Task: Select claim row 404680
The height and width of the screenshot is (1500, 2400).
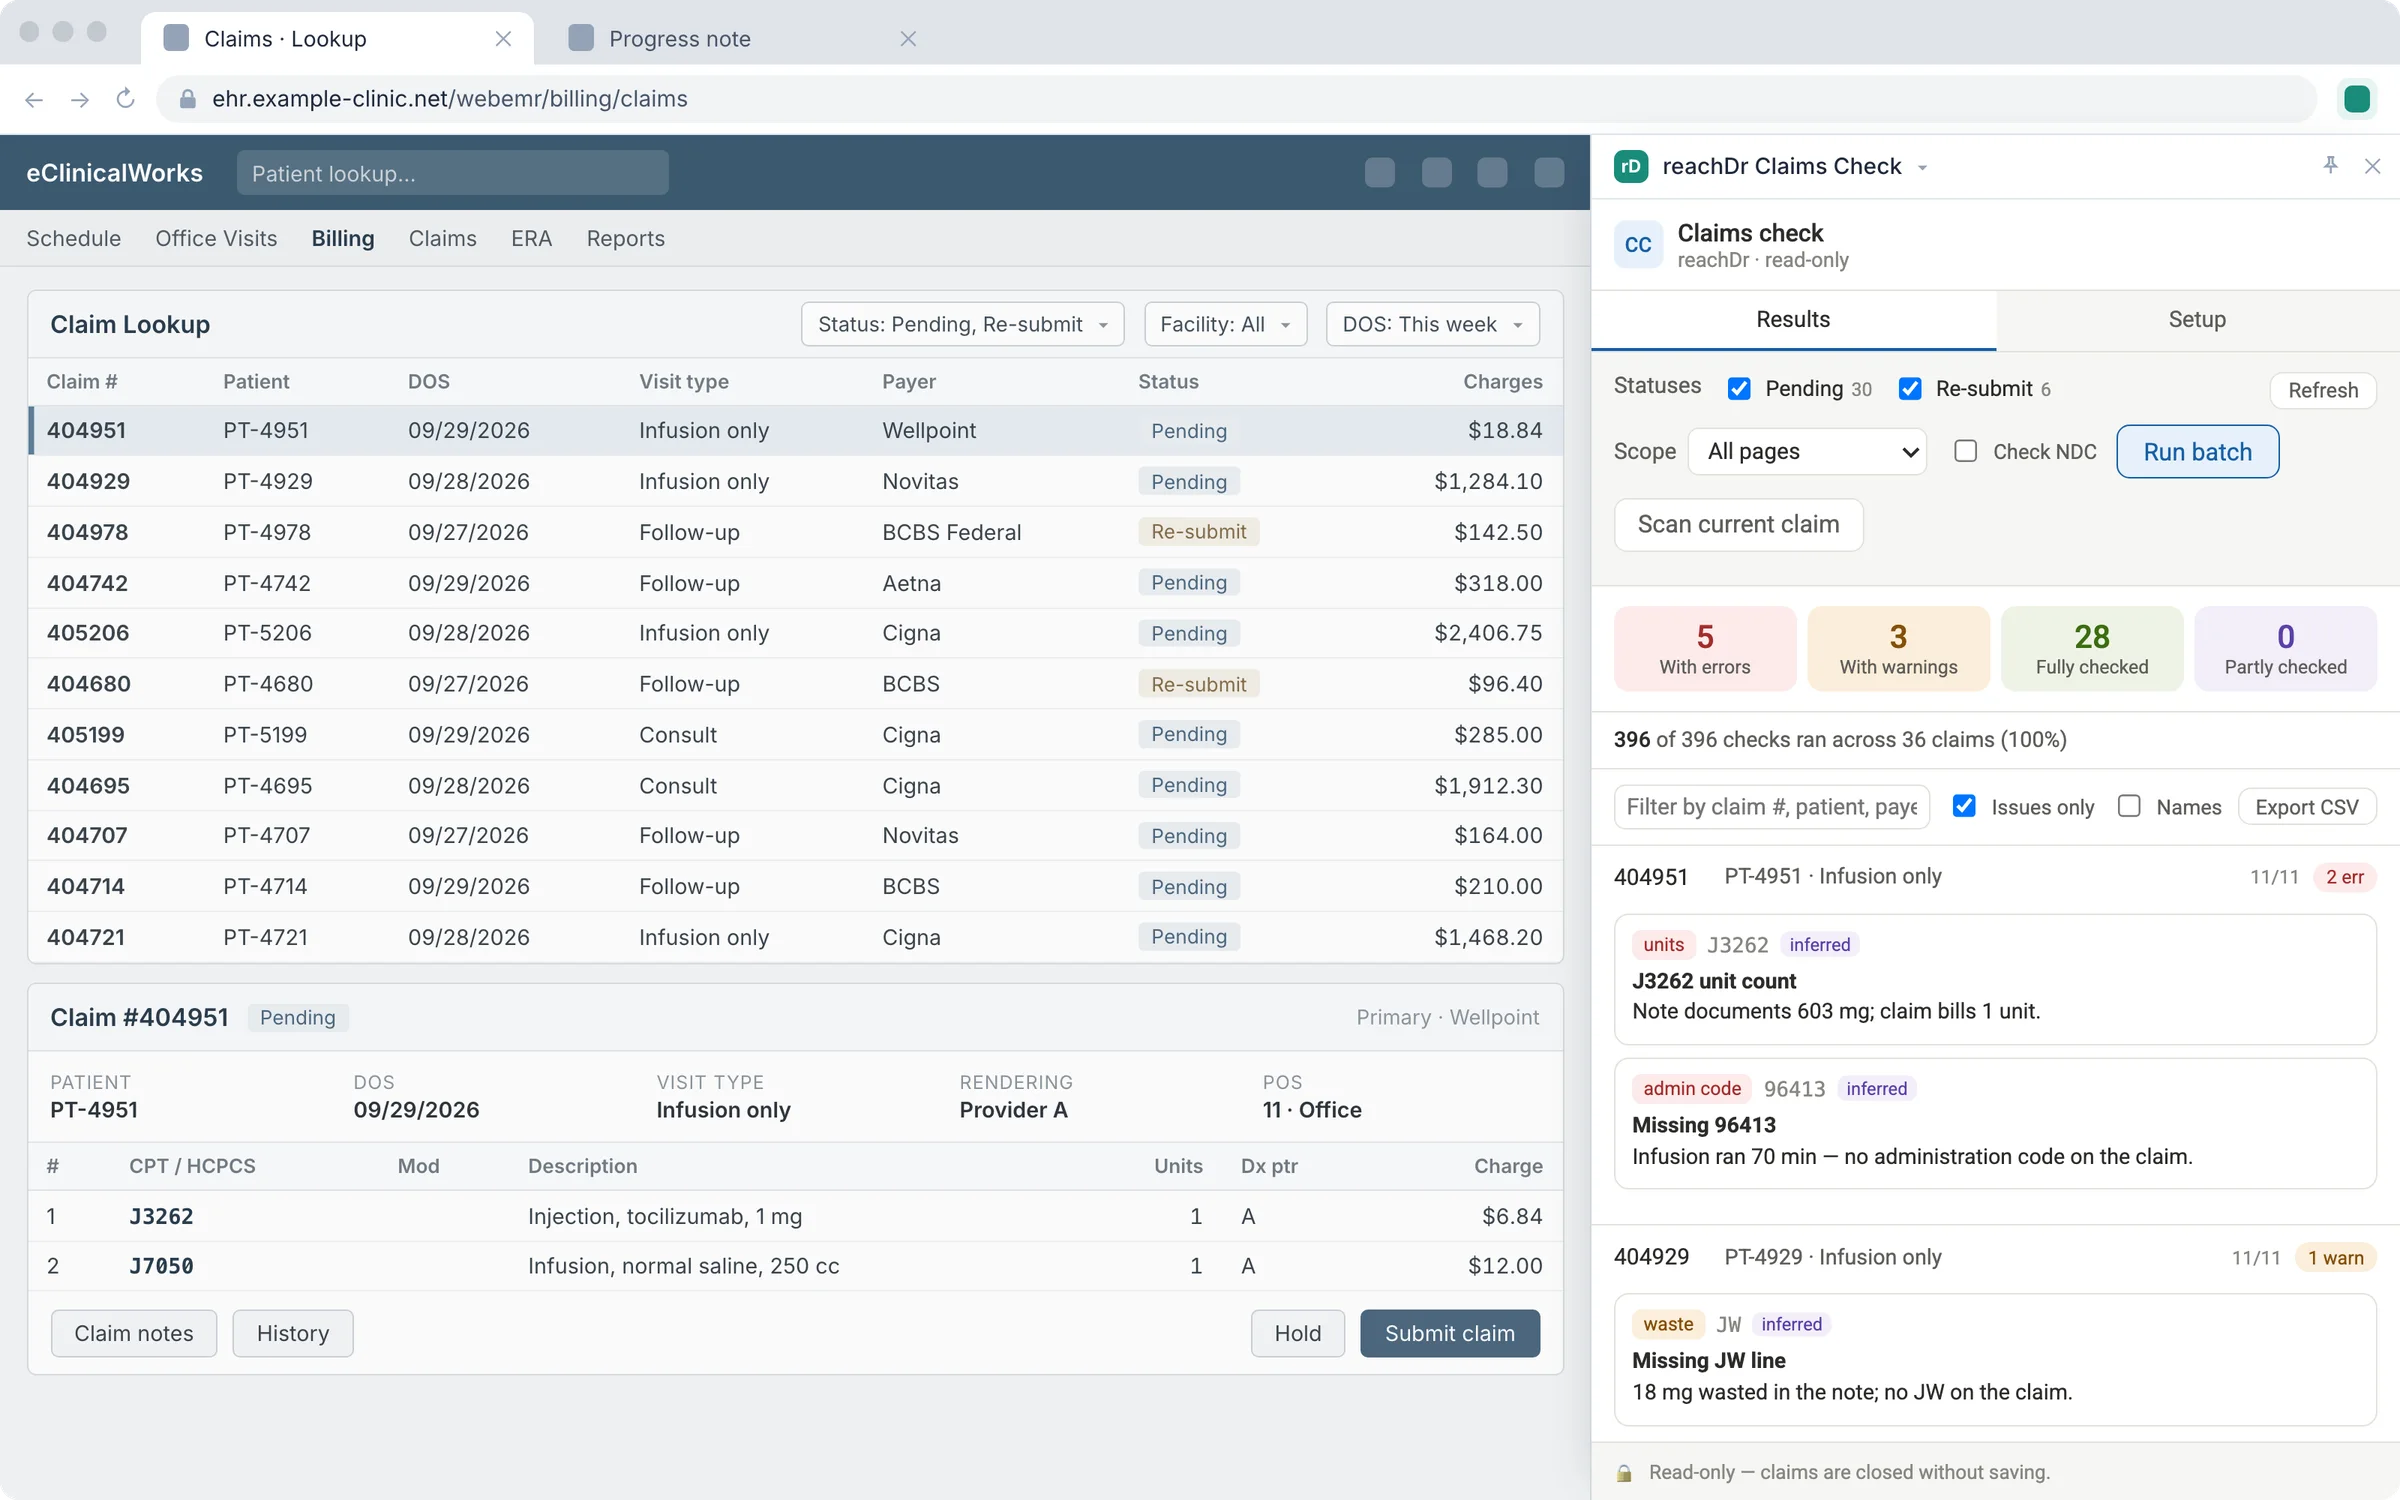Action: 795,684
